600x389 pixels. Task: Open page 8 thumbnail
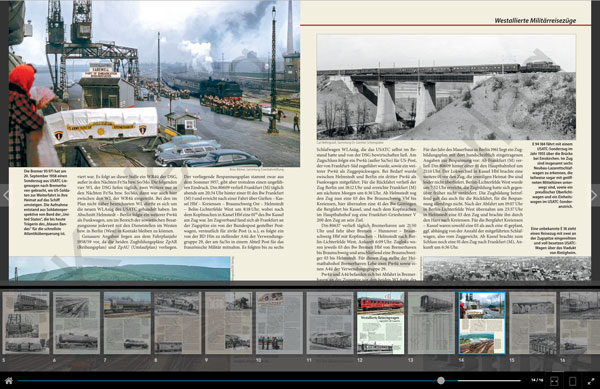tap(178, 323)
